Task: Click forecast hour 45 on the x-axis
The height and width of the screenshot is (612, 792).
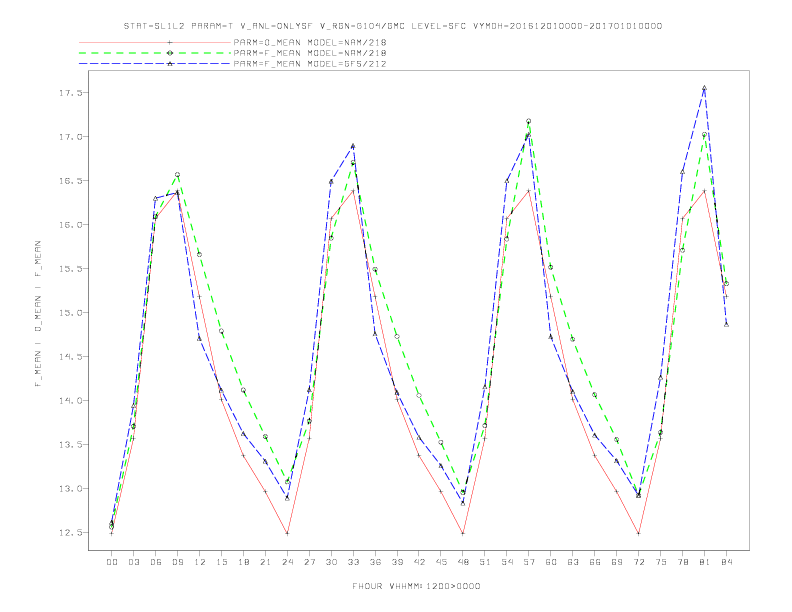Action: [x=441, y=562]
